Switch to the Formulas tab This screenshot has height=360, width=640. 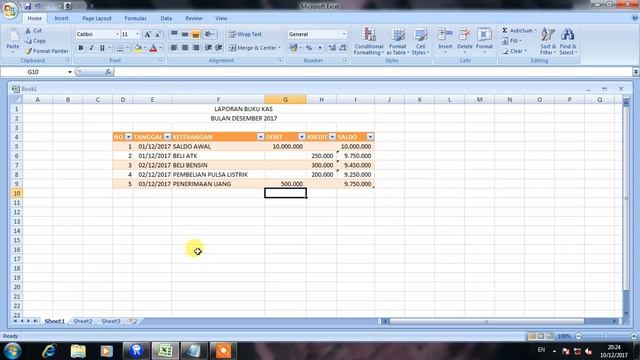[136, 18]
